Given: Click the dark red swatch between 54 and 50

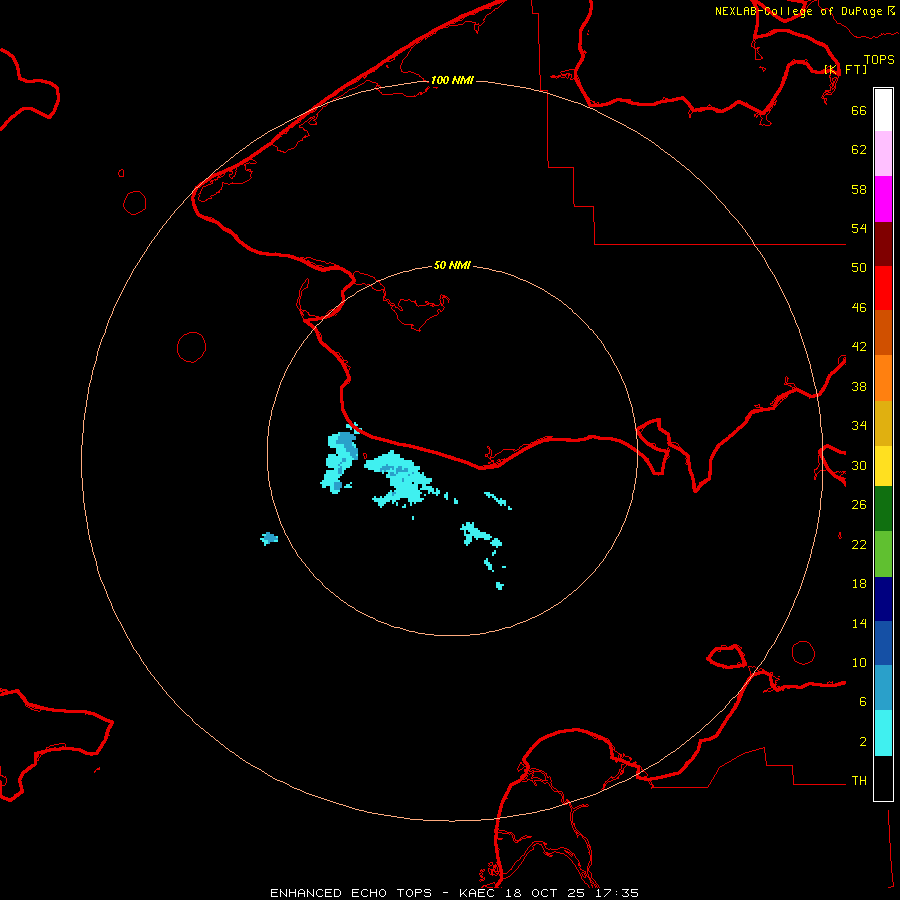Looking at the screenshot, I should [883, 243].
